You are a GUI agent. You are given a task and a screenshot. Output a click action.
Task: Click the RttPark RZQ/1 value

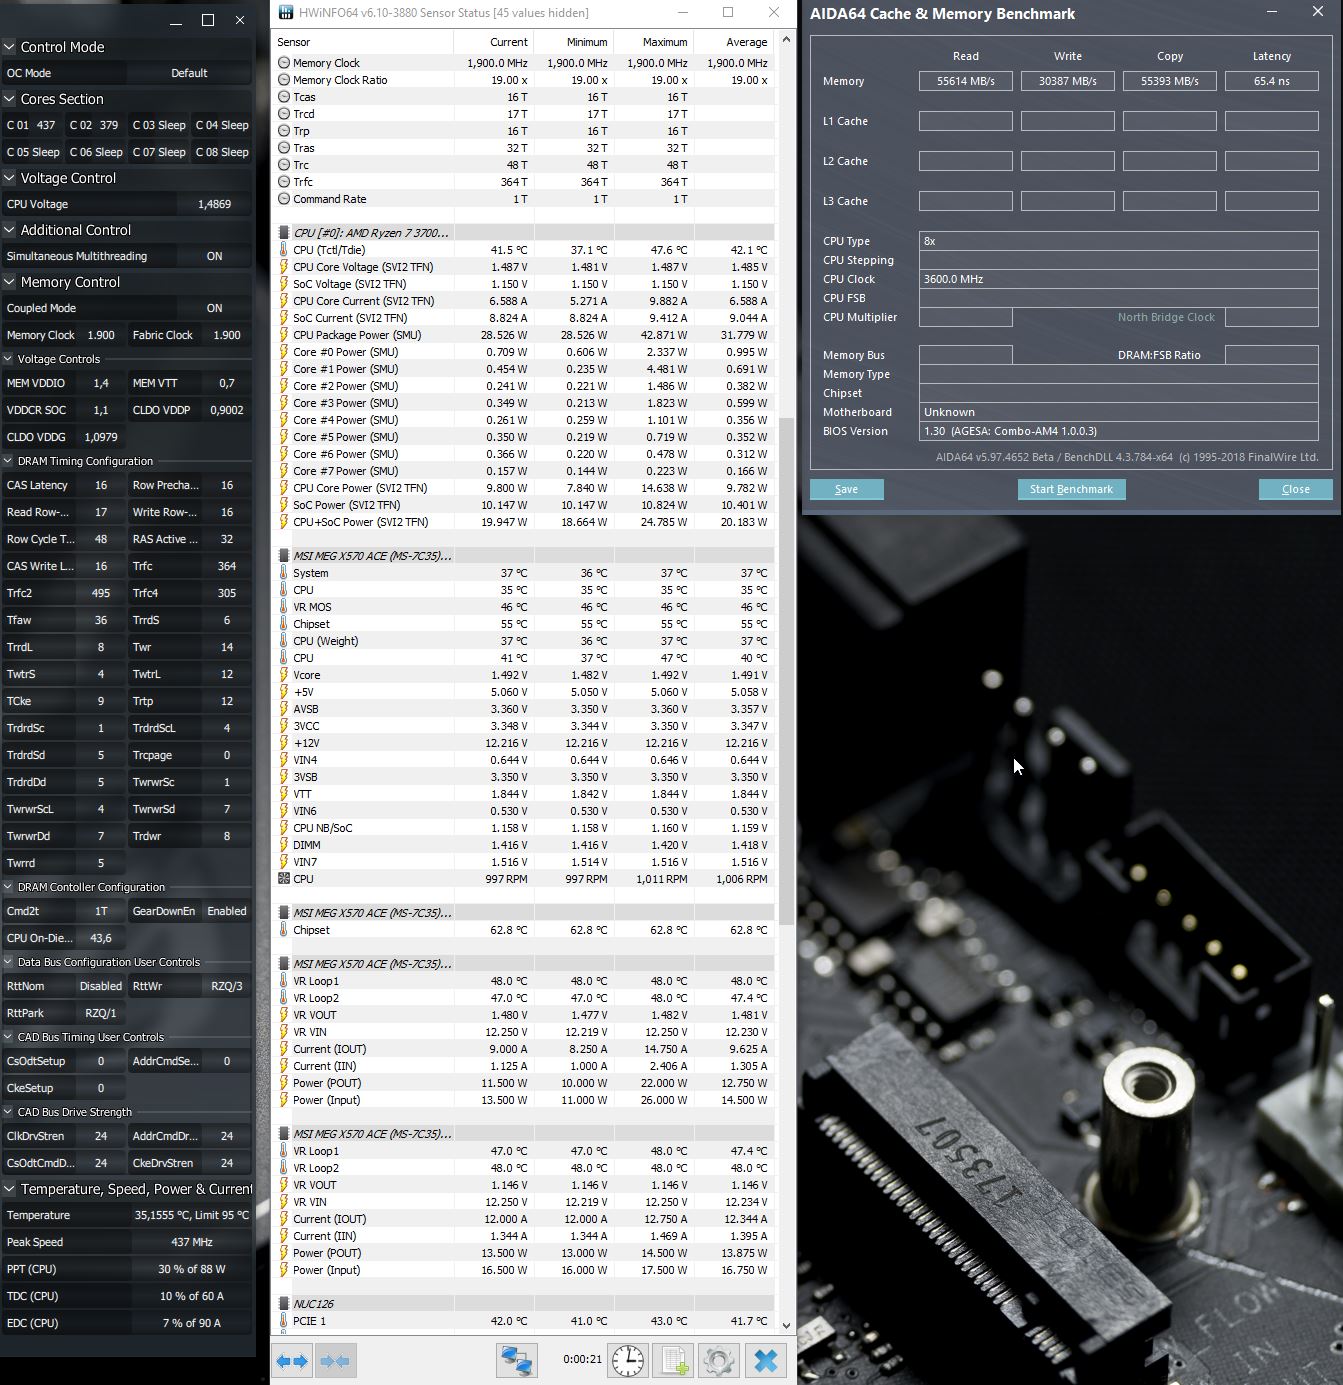pos(100,1013)
